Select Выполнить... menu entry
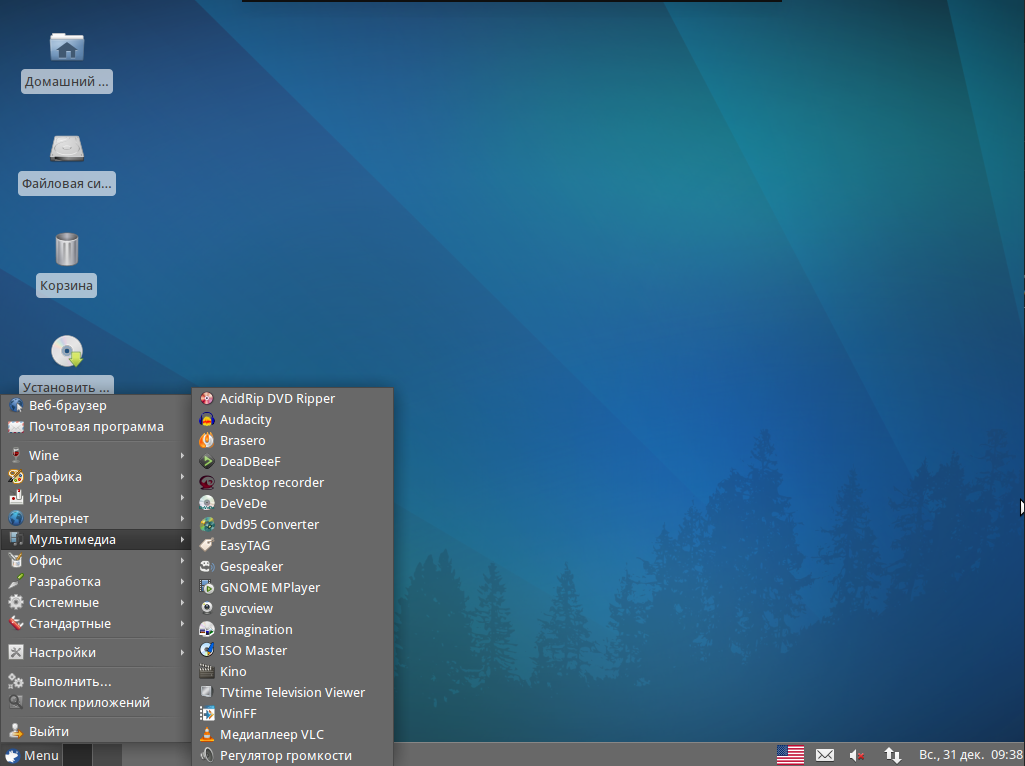The width and height of the screenshot is (1025, 766). pyautogui.click(x=96, y=681)
